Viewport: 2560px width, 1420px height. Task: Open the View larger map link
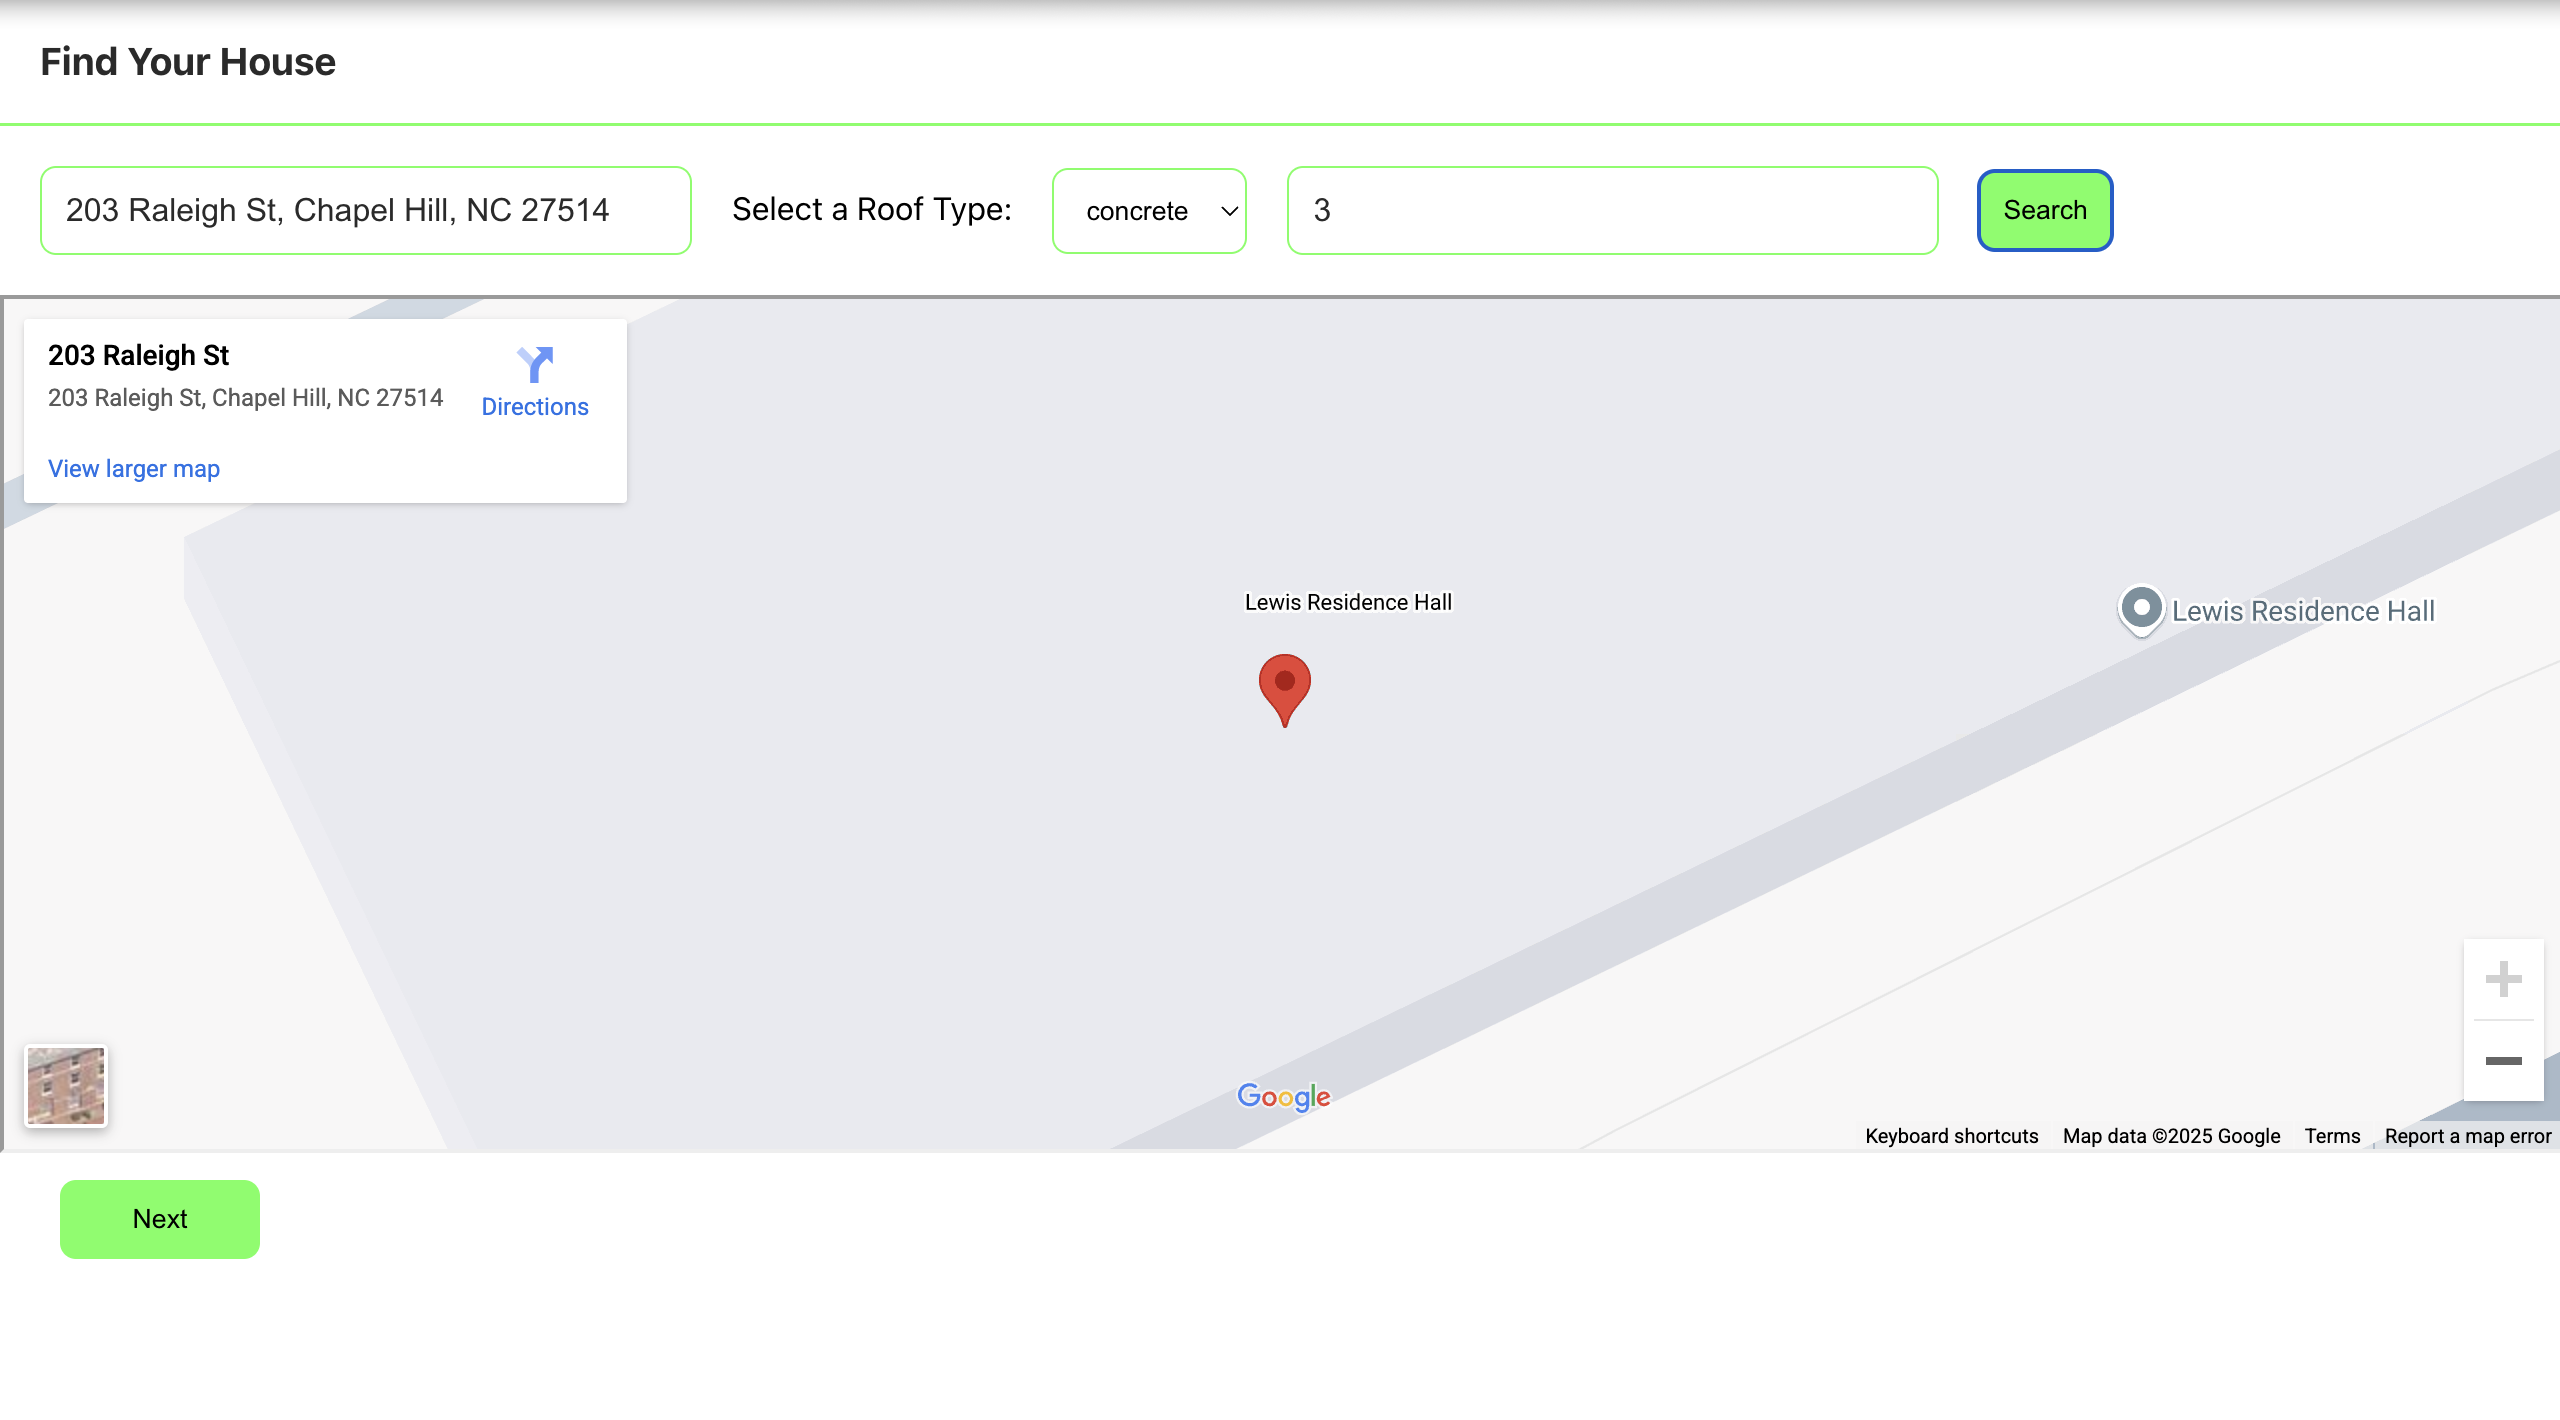click(x=134, y=469)
